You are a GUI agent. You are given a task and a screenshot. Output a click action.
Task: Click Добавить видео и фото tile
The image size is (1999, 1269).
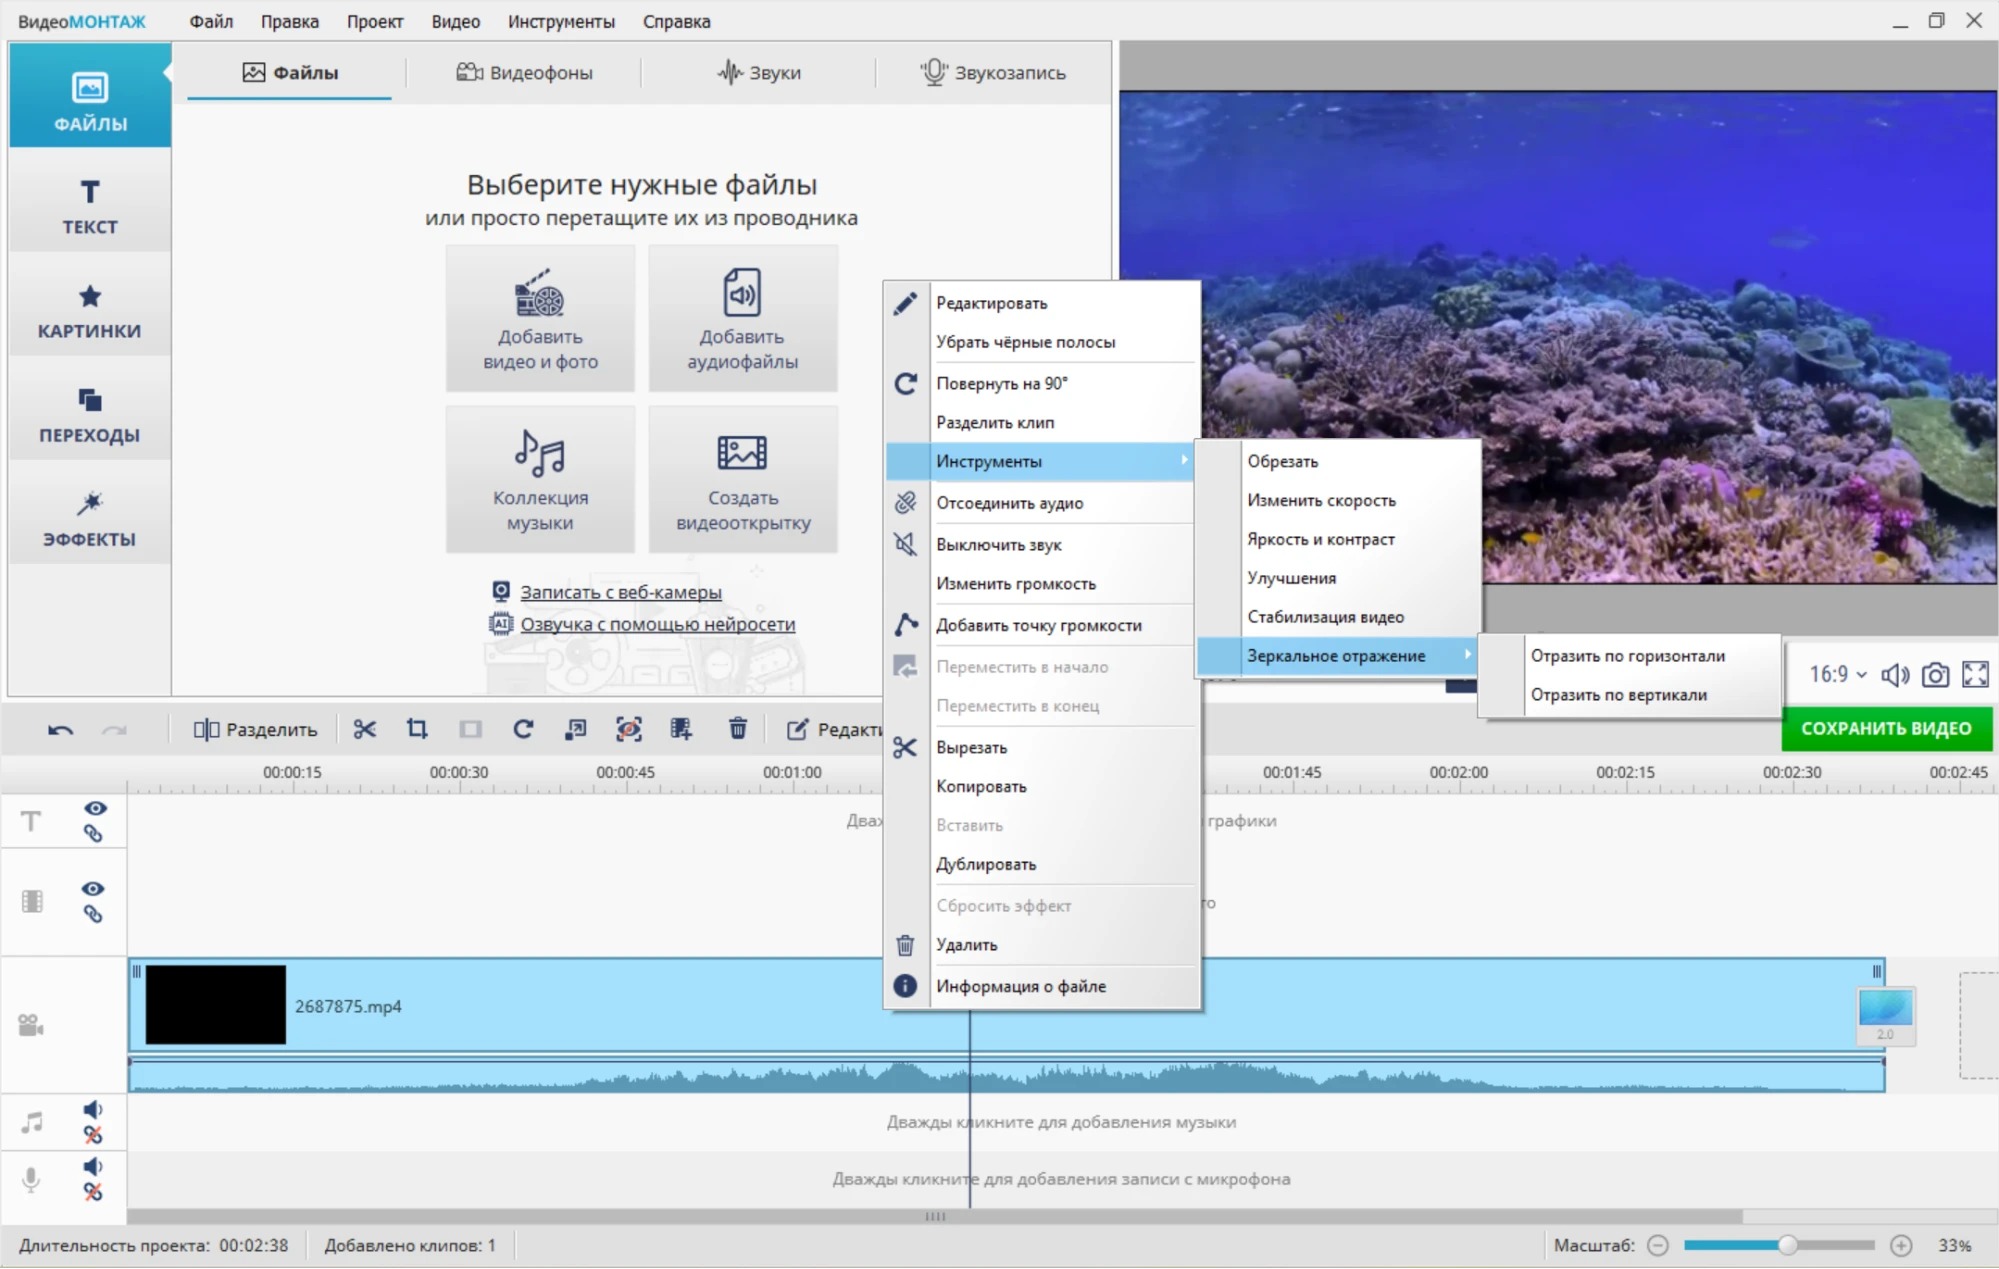coord(540,318)
